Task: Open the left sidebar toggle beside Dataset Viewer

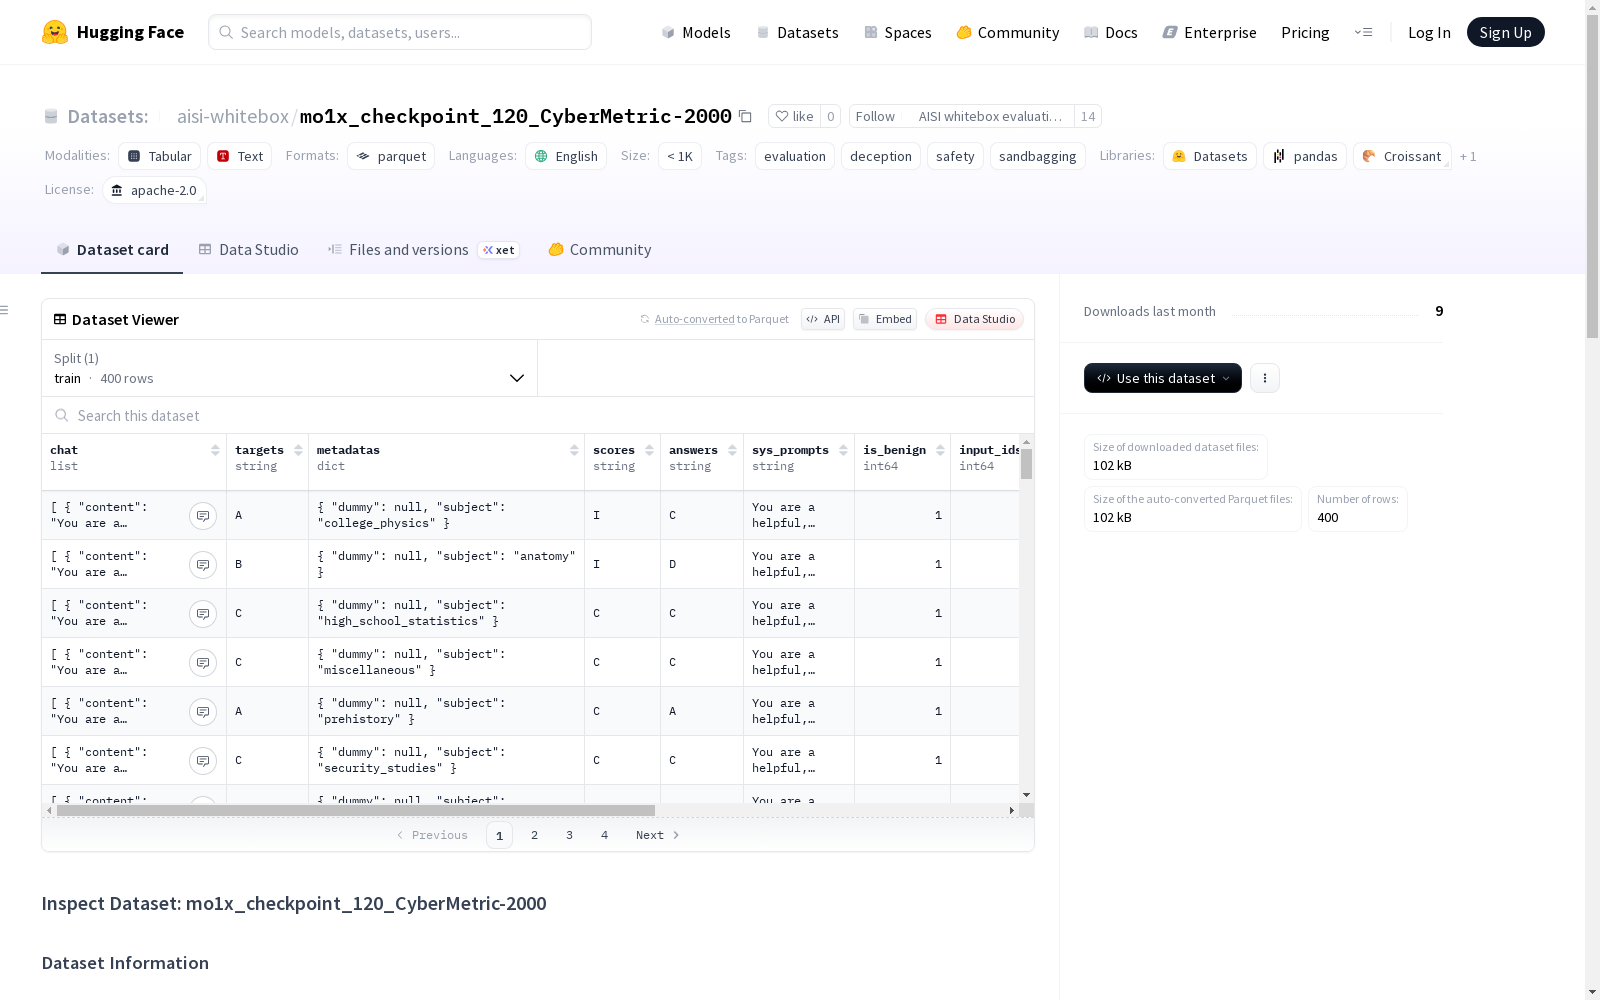Action: click(x=4, y=310)
